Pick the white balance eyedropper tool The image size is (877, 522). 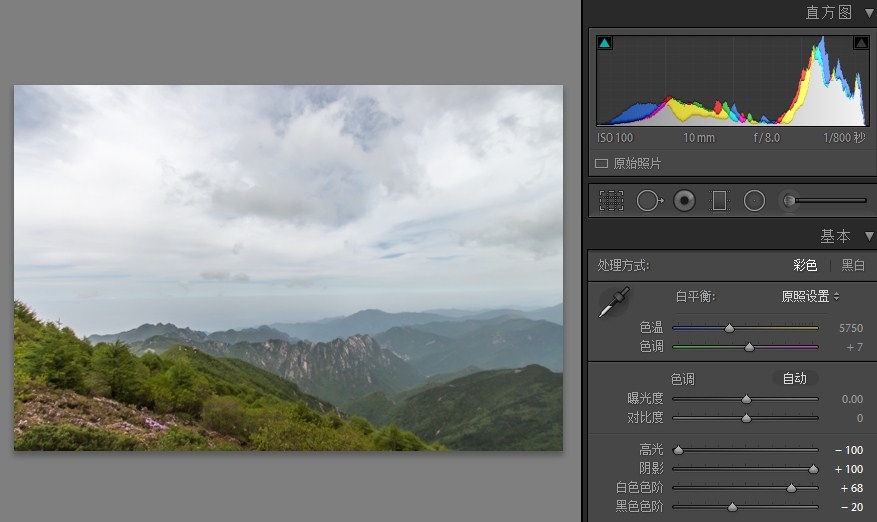(613, 302)
